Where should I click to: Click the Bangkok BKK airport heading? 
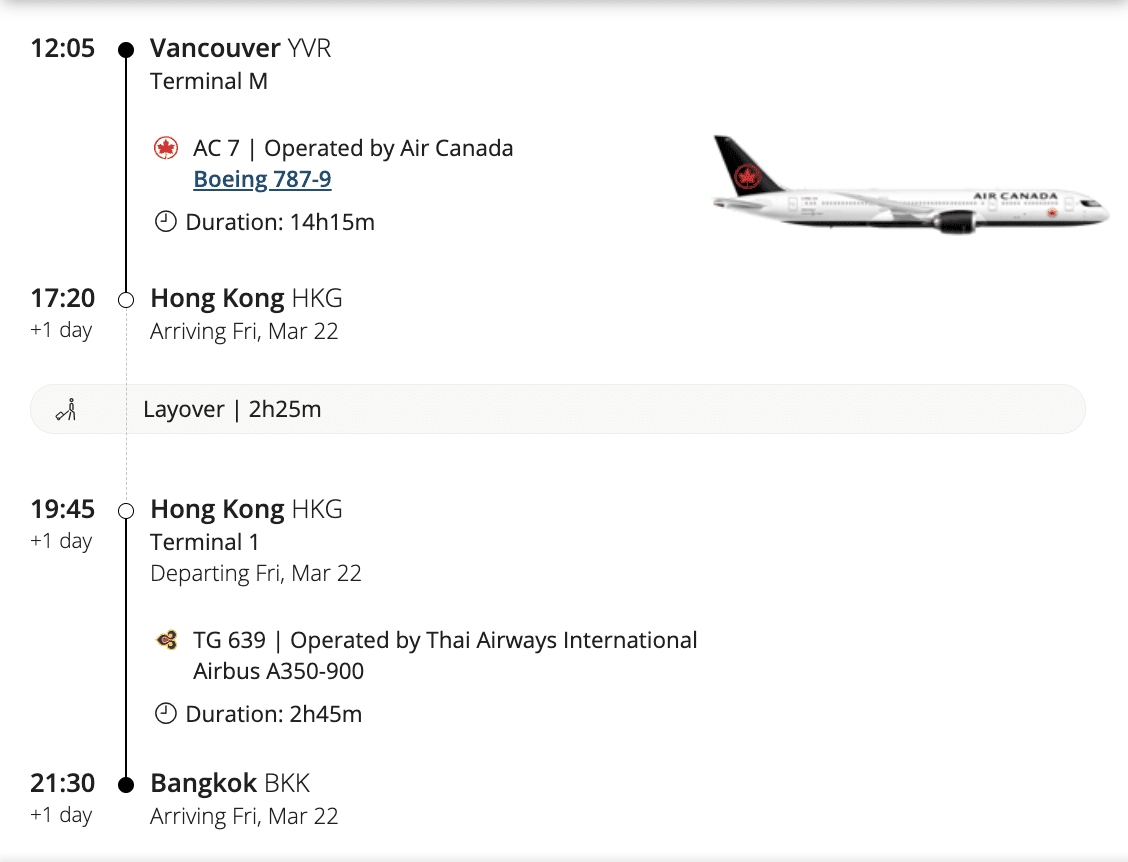click(x=230, y=783)
